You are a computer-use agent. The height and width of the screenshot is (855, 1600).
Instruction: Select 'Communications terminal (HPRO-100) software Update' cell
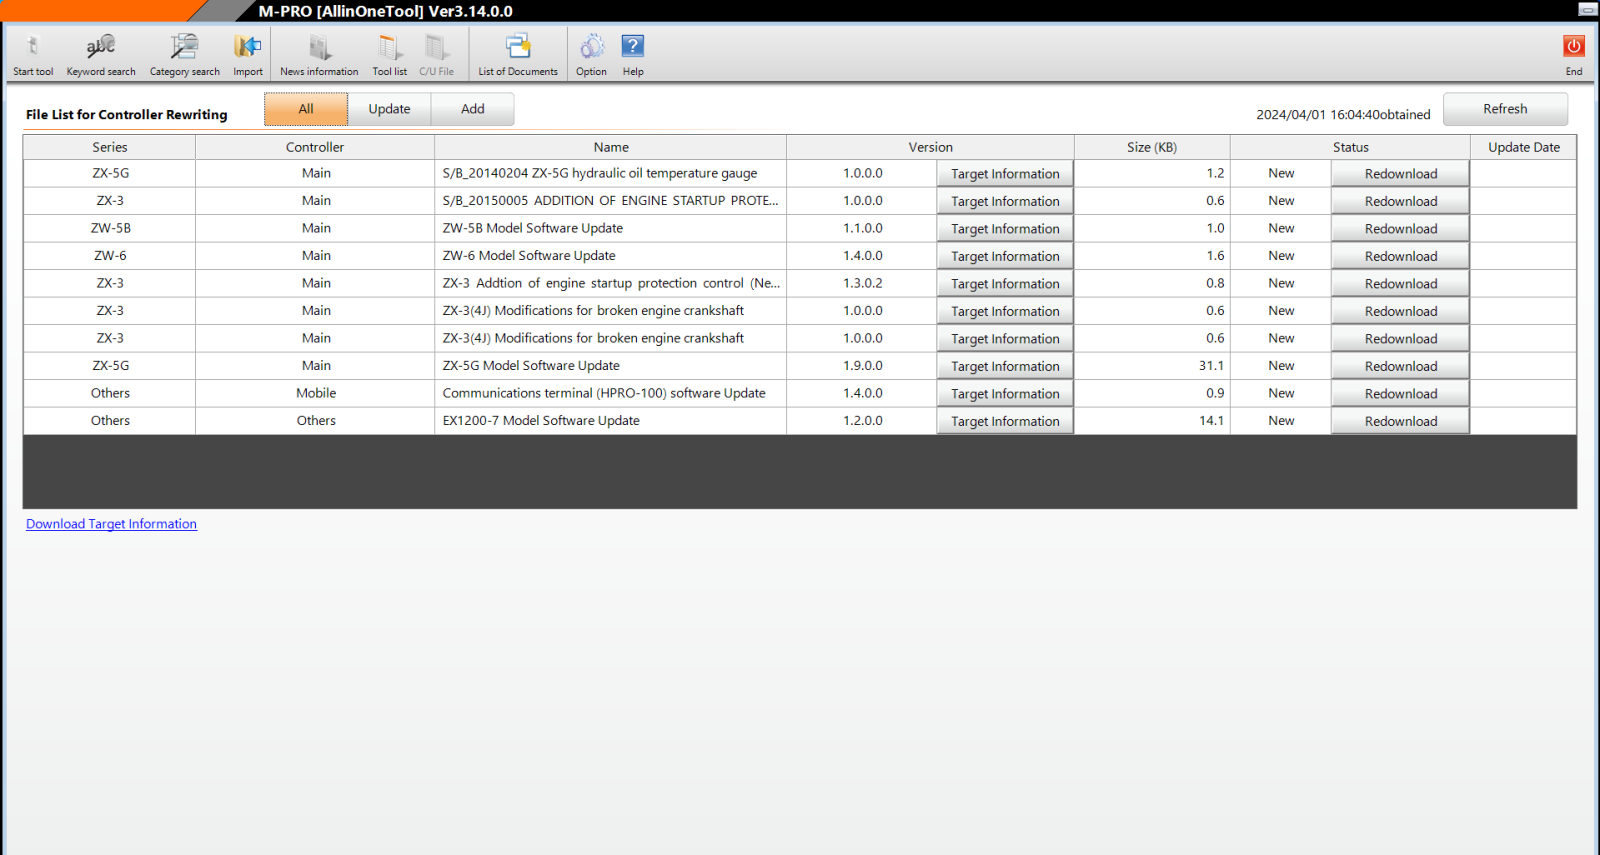(611, 393)
